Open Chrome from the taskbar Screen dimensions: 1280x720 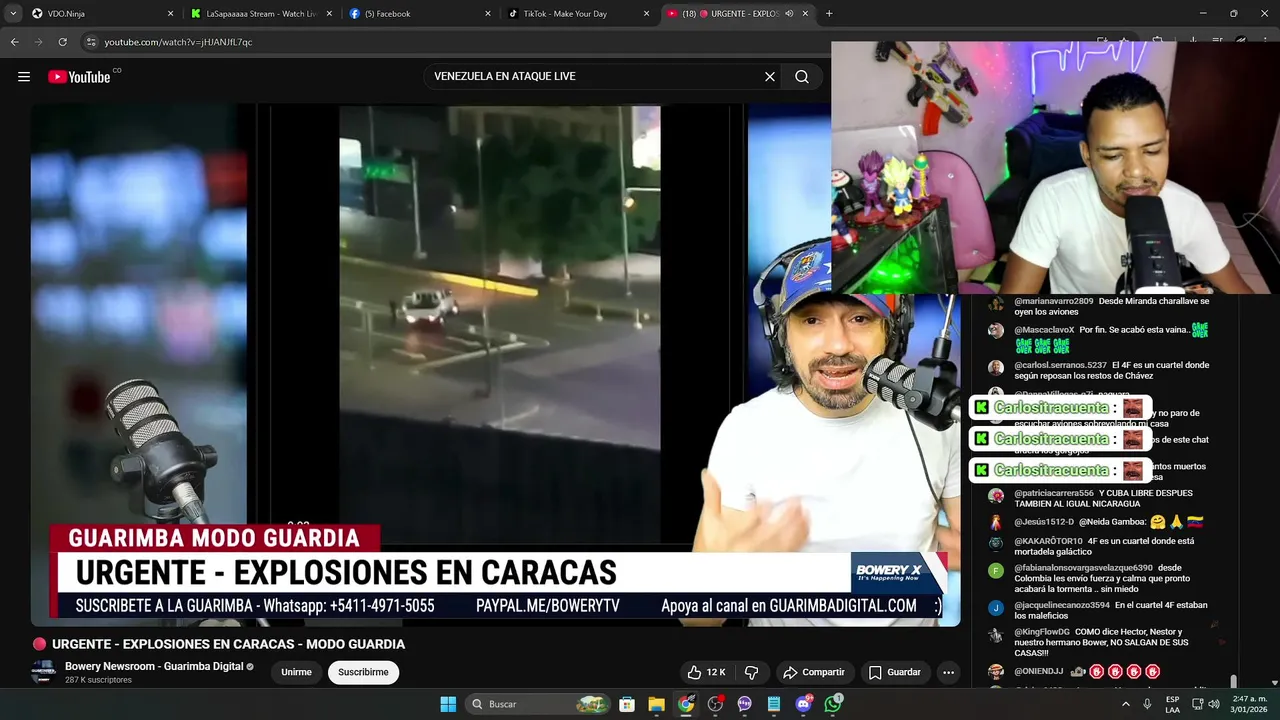[686, 704]
